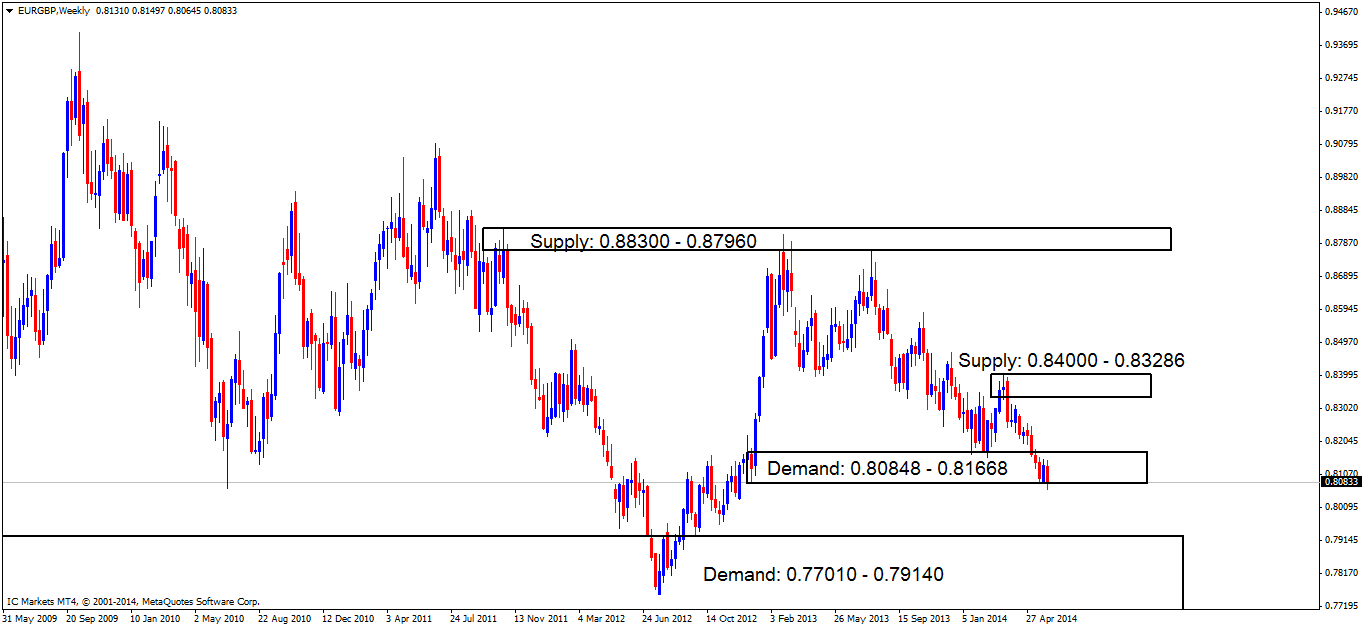
Task: Click the 0.85945 price axis label
Action: click(x=1339, y=309)
